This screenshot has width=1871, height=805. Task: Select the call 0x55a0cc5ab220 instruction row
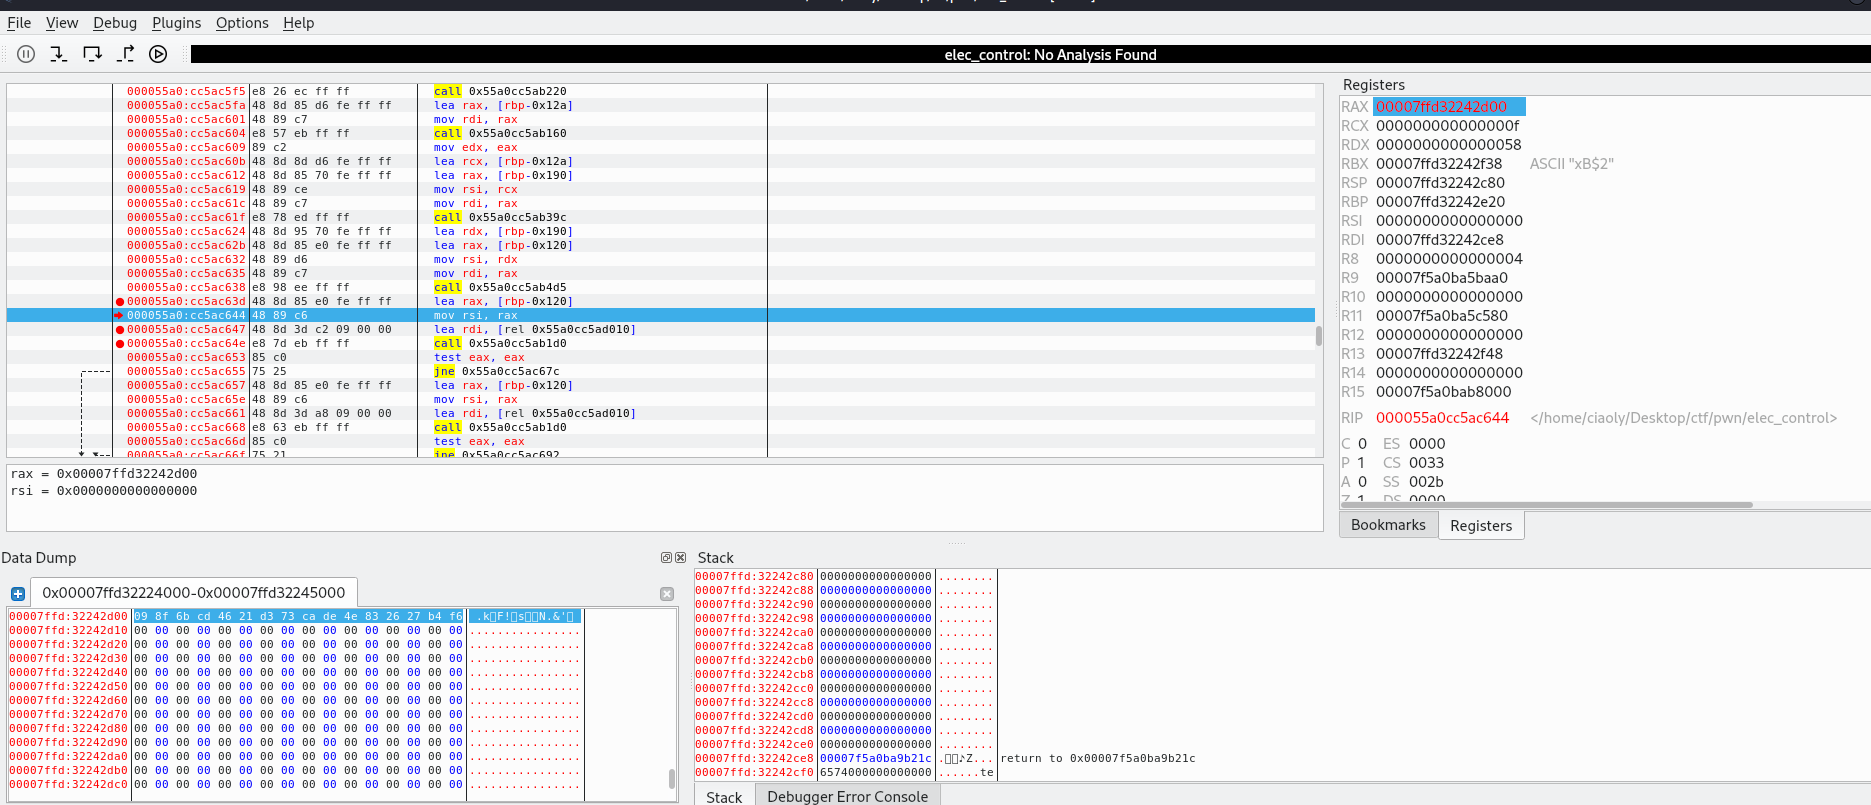click(x=660, y=91)
